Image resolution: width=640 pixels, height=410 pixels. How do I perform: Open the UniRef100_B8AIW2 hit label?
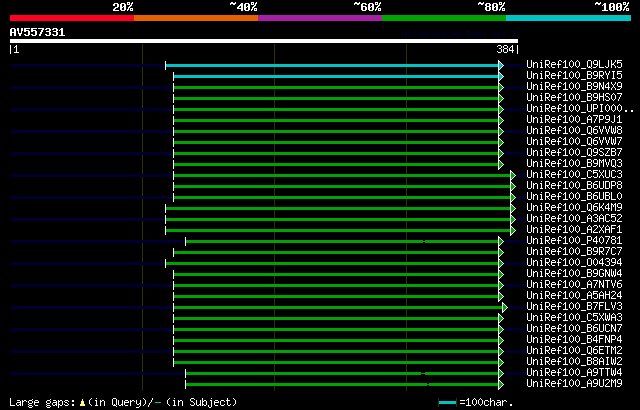tap(574, 361)
